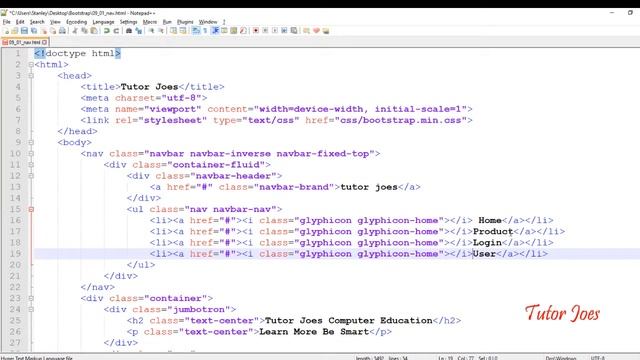This screenshot has width=640, height=360.
Task: Restore down the Notepad++ window
Action: pos(630,13)
